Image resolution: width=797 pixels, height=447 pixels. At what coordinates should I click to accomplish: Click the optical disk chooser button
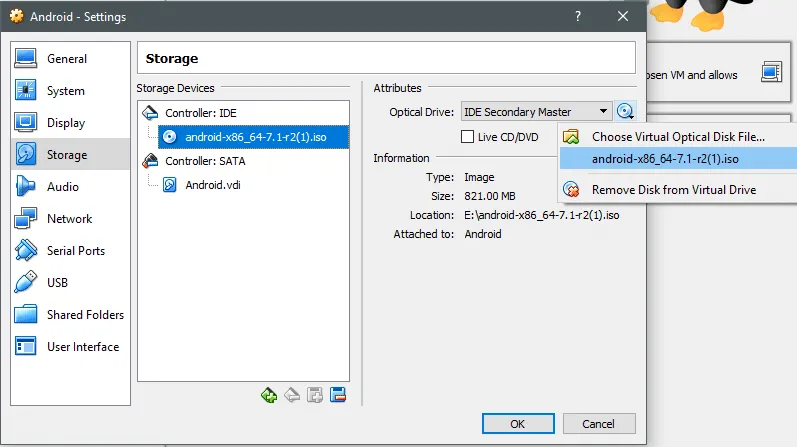pos(626,112)
